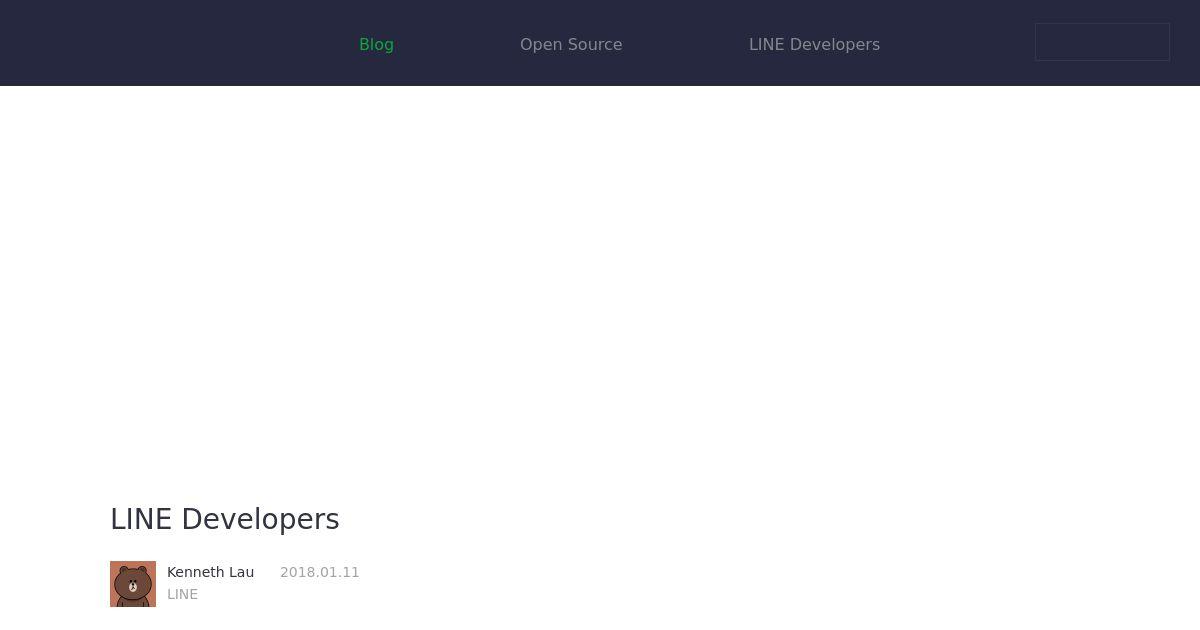Click the post date 2018.01.11
The width and height of the screenshot is (1200, 630).
pos(320,572)
